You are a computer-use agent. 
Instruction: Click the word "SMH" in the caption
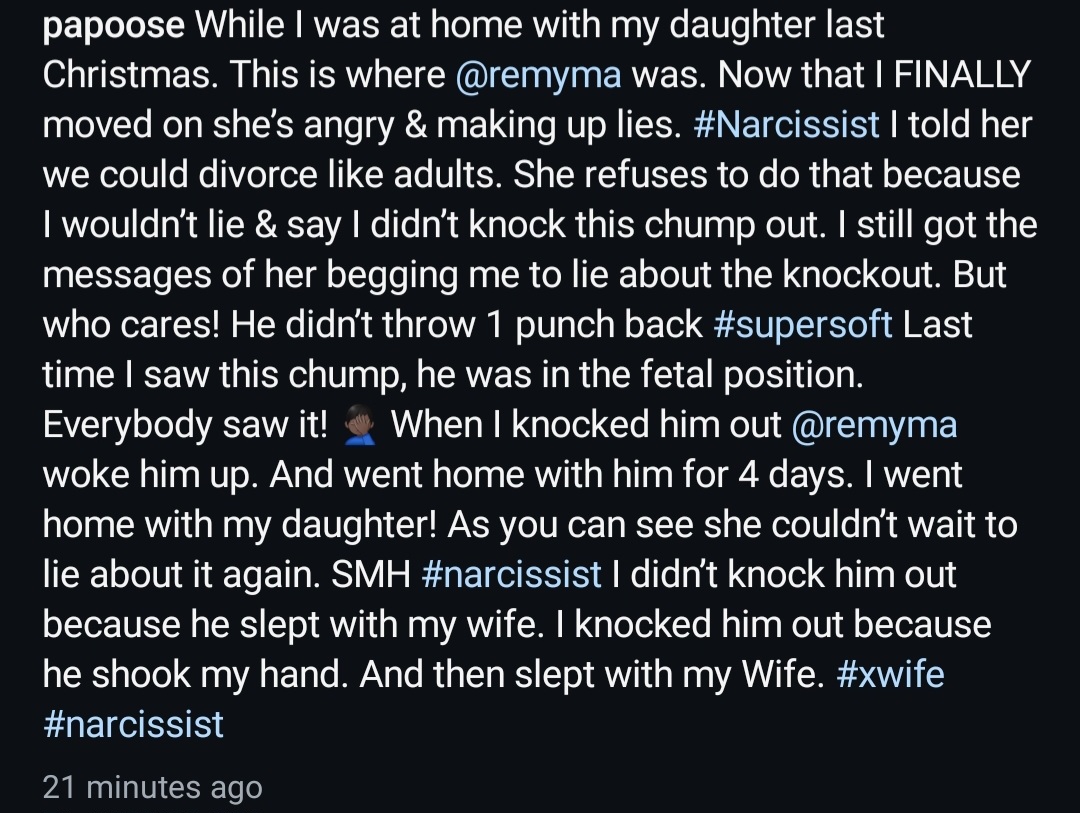[x=371, y=575]
